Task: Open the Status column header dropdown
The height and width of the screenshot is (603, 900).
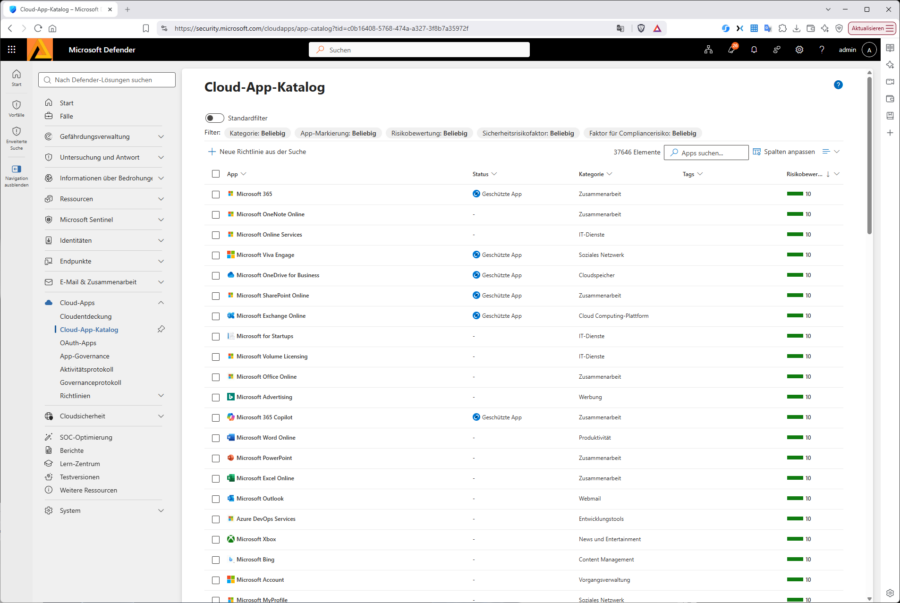Action: click(484, 174)
